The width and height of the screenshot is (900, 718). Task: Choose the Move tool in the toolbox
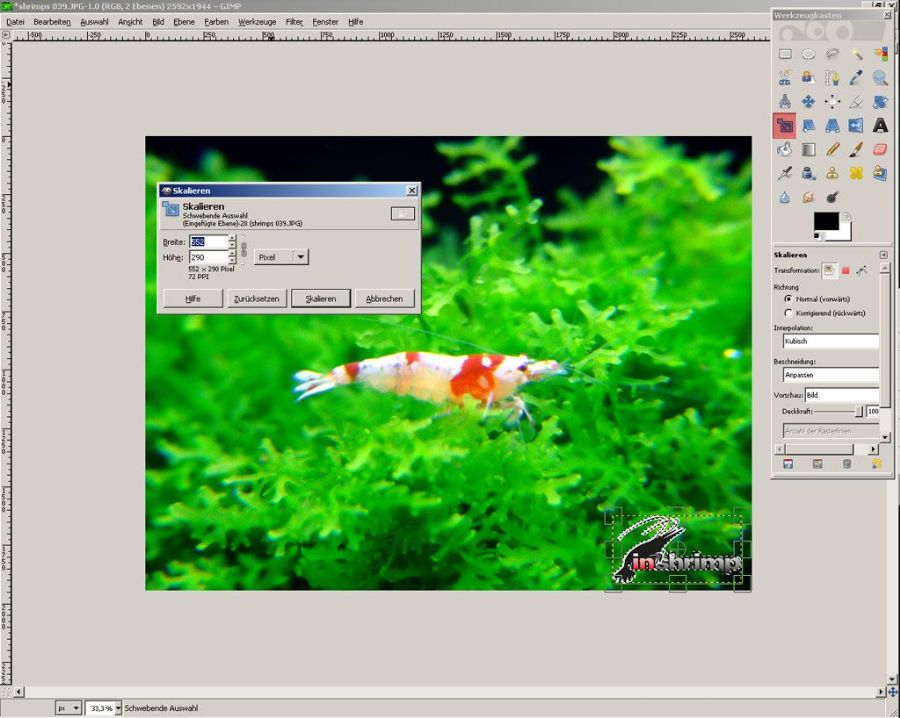click(809, 102)
